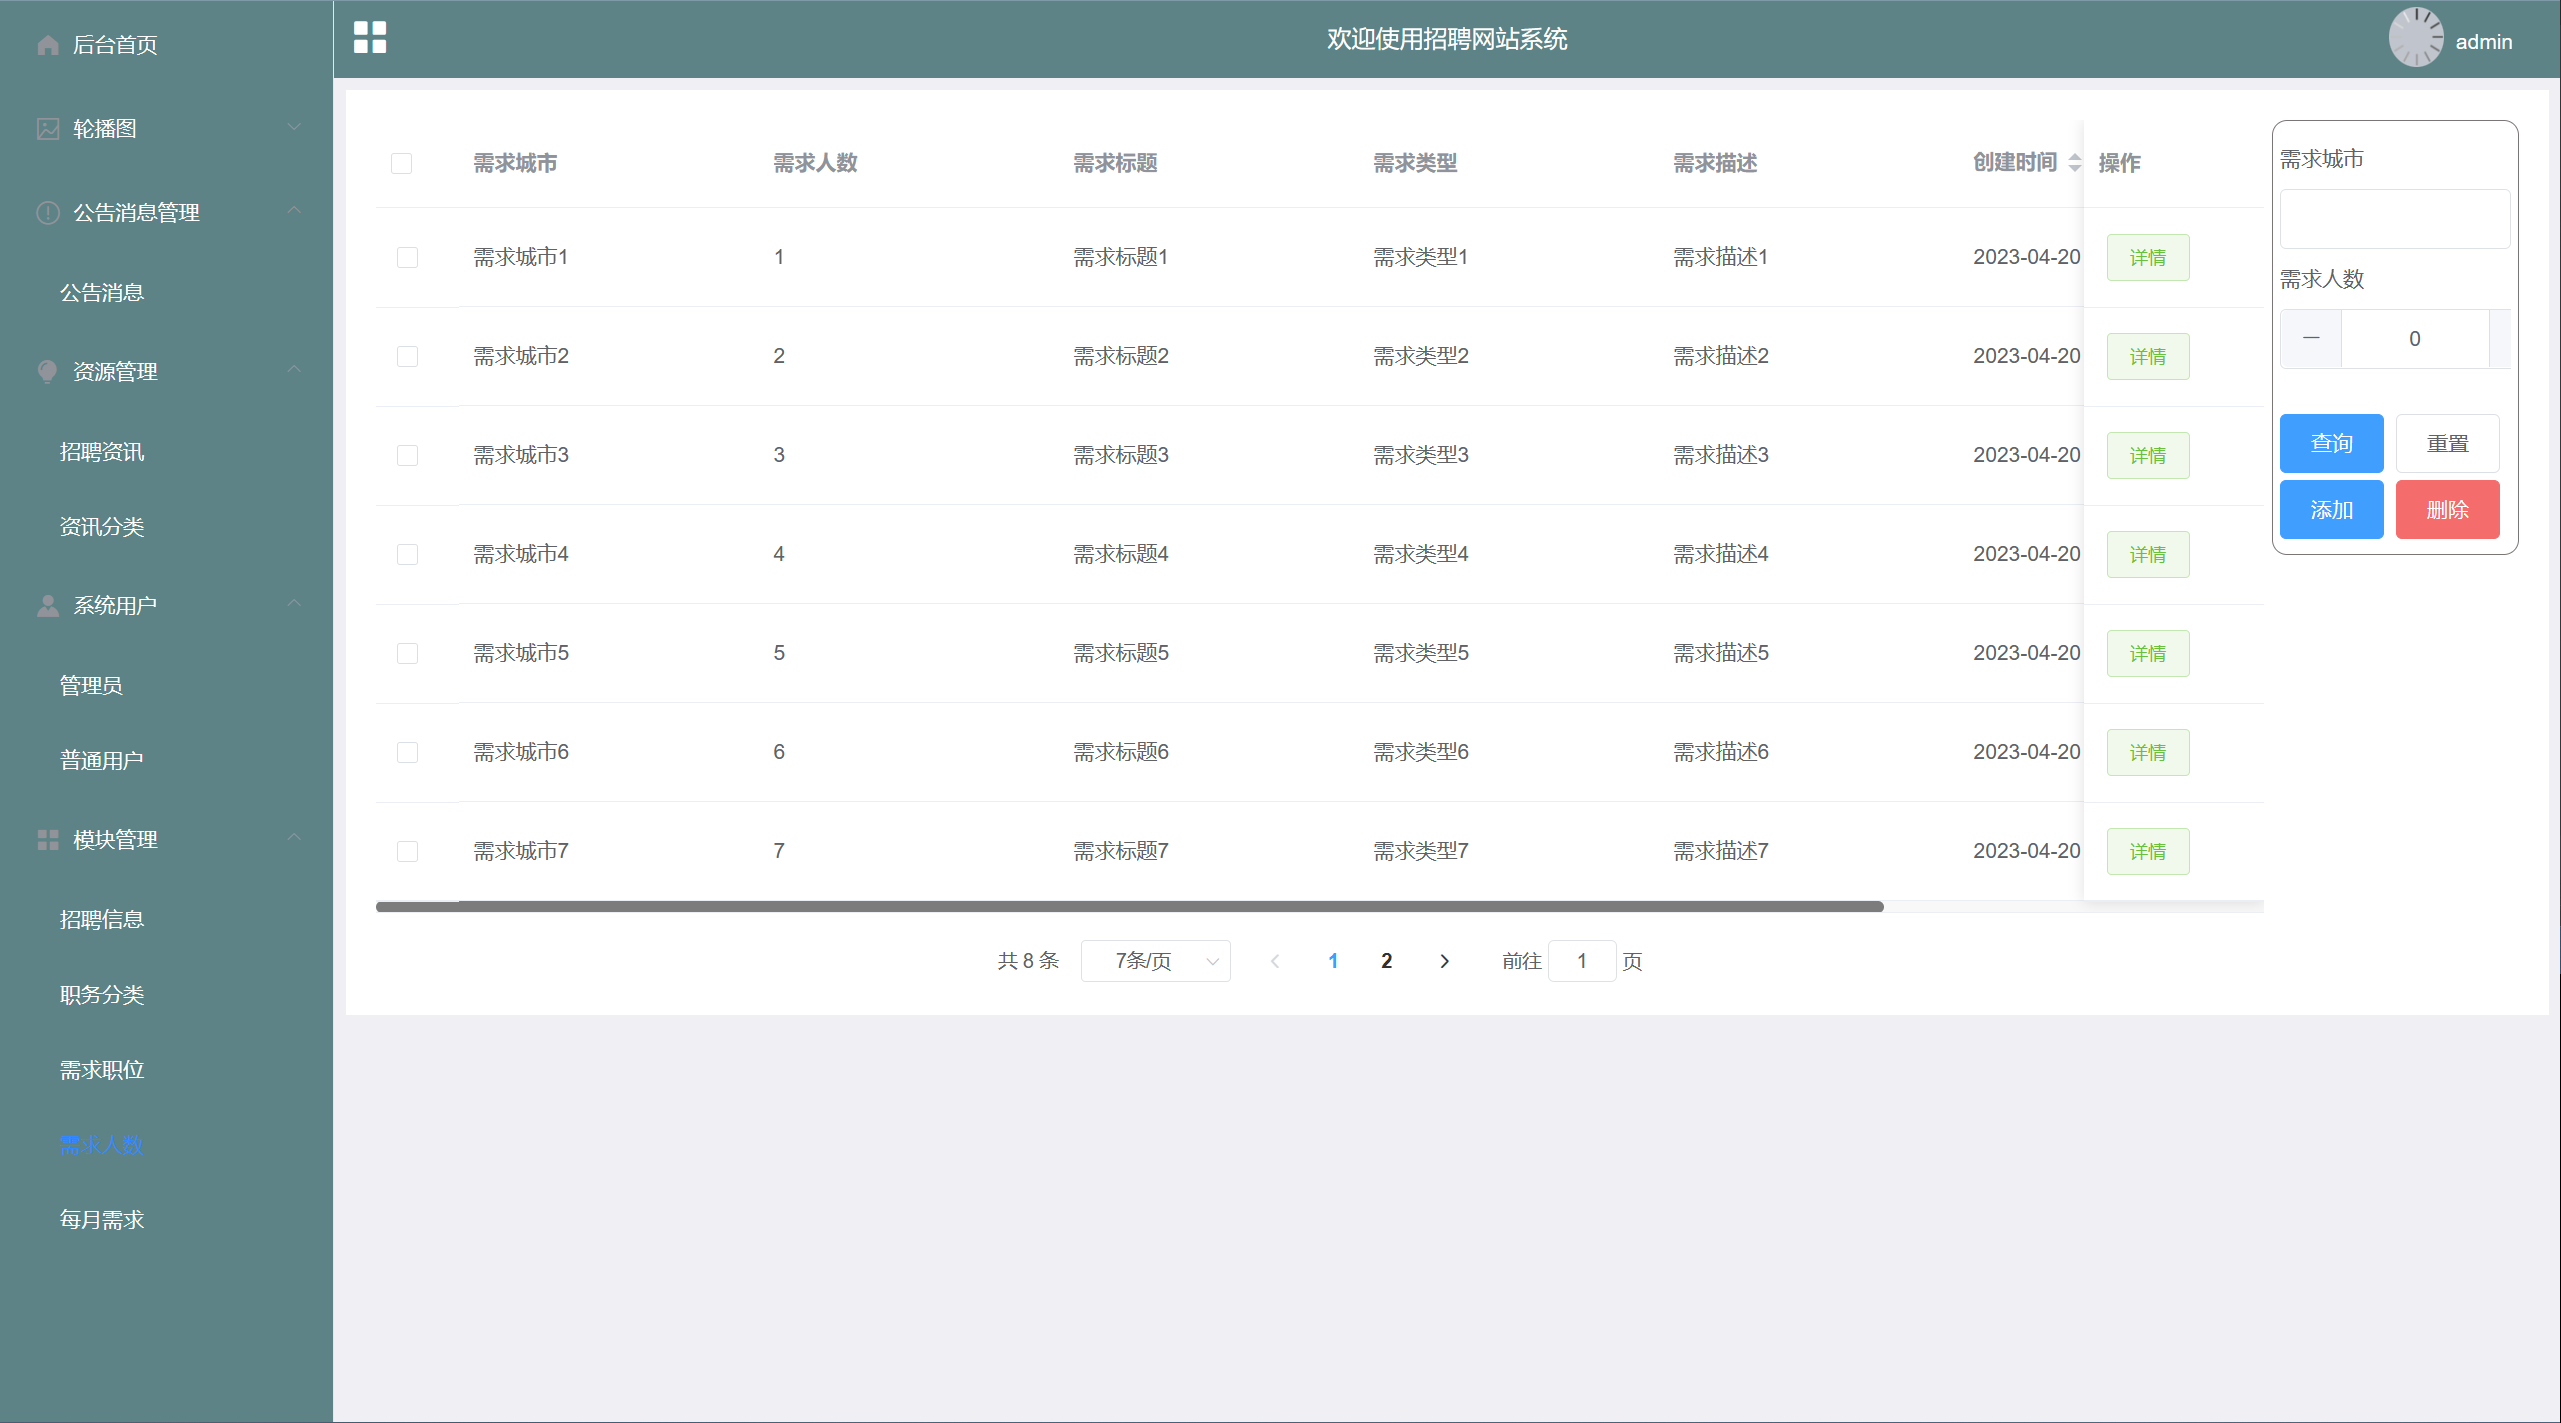2561x1423 pixels.
Task: Sort by 创建时间 using the sort arrows
Action: pos(2075,163)
